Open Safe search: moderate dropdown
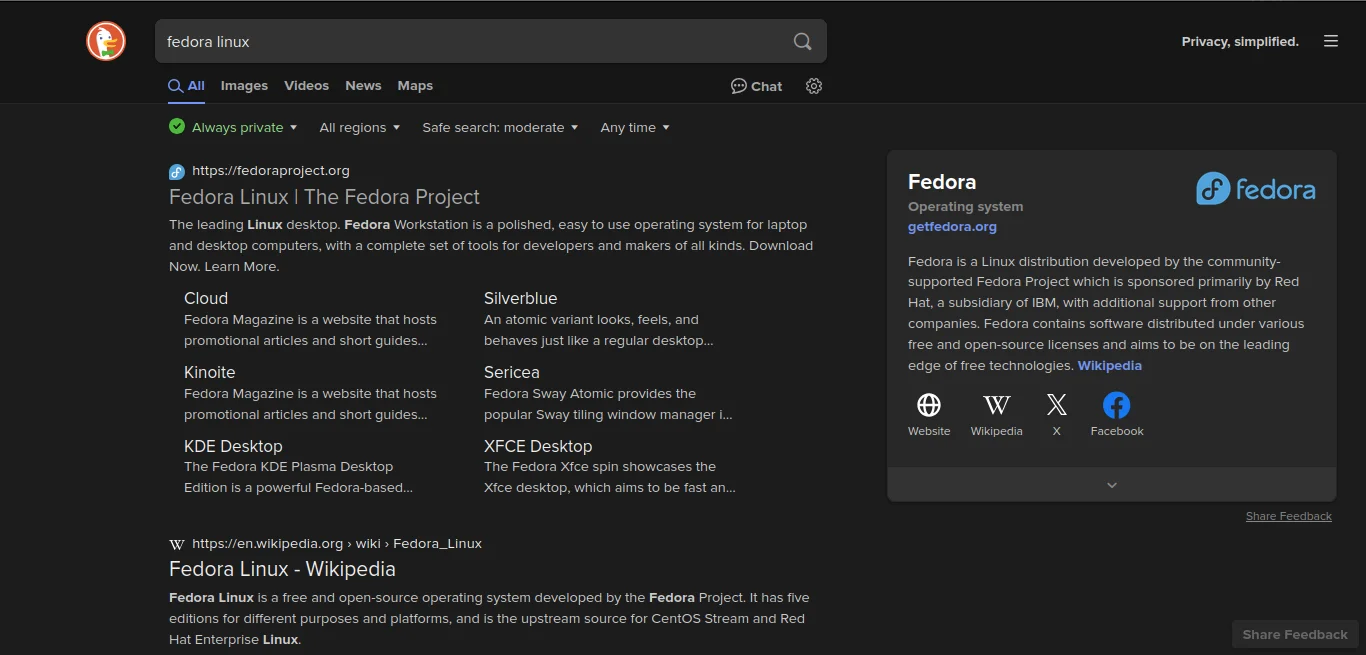This screenshot has height=655, width=1366. 500,127
